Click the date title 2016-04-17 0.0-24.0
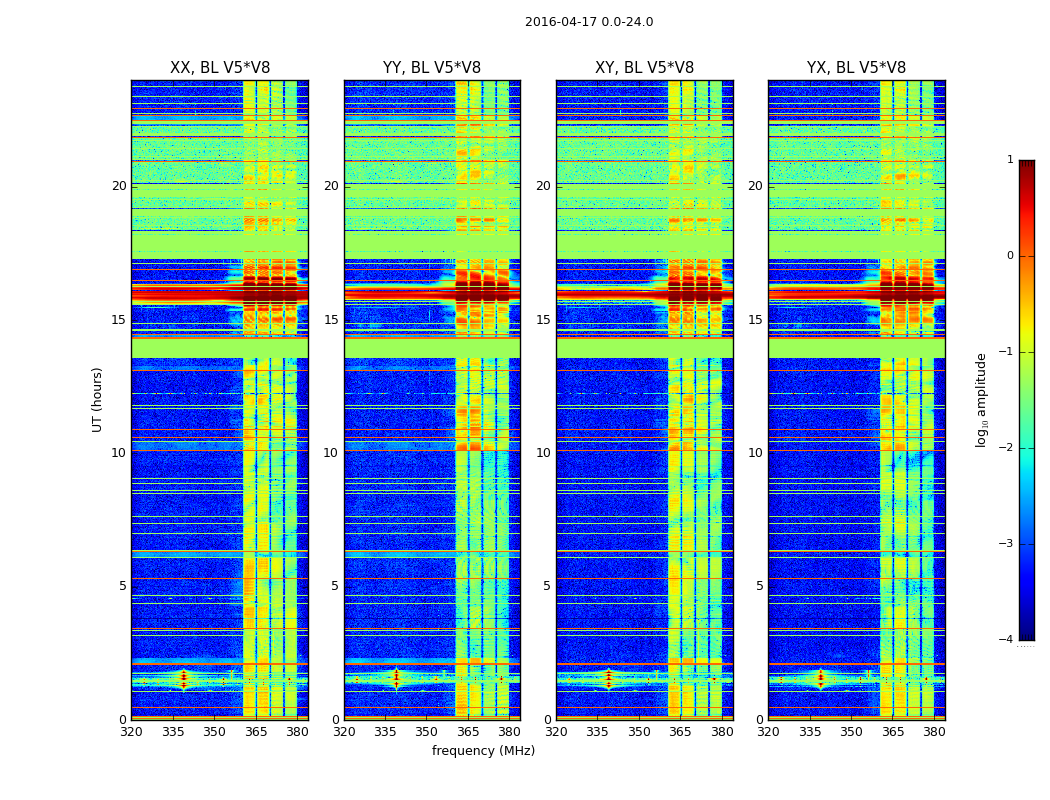 click(589, 22)
